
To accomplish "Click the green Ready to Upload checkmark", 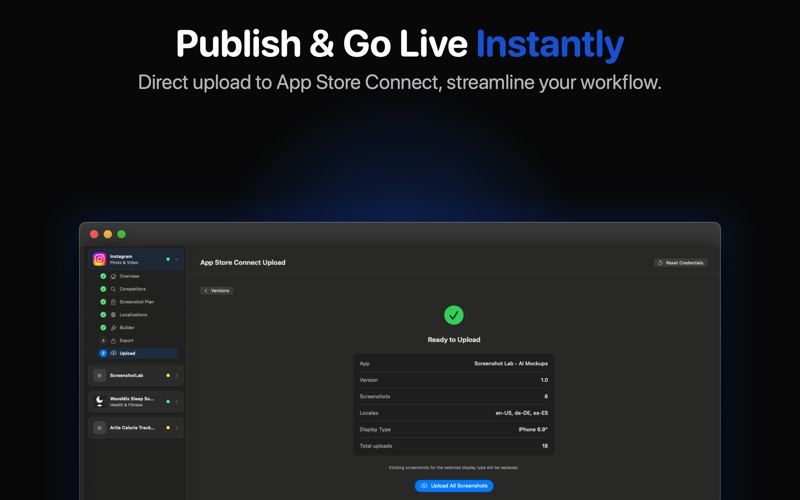I will (454, 315).
